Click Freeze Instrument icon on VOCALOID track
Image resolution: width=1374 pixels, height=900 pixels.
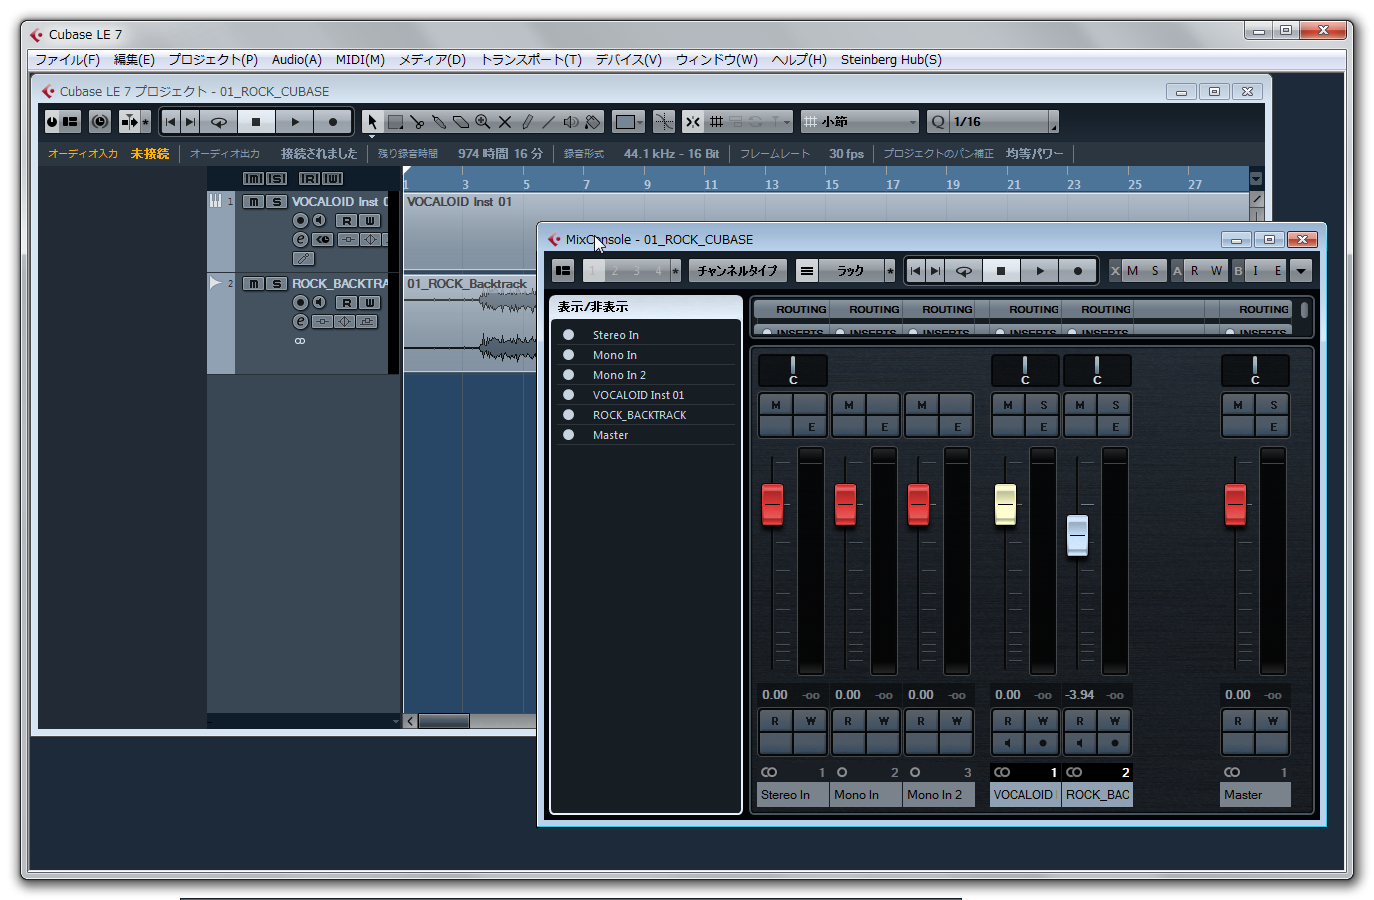322,240
